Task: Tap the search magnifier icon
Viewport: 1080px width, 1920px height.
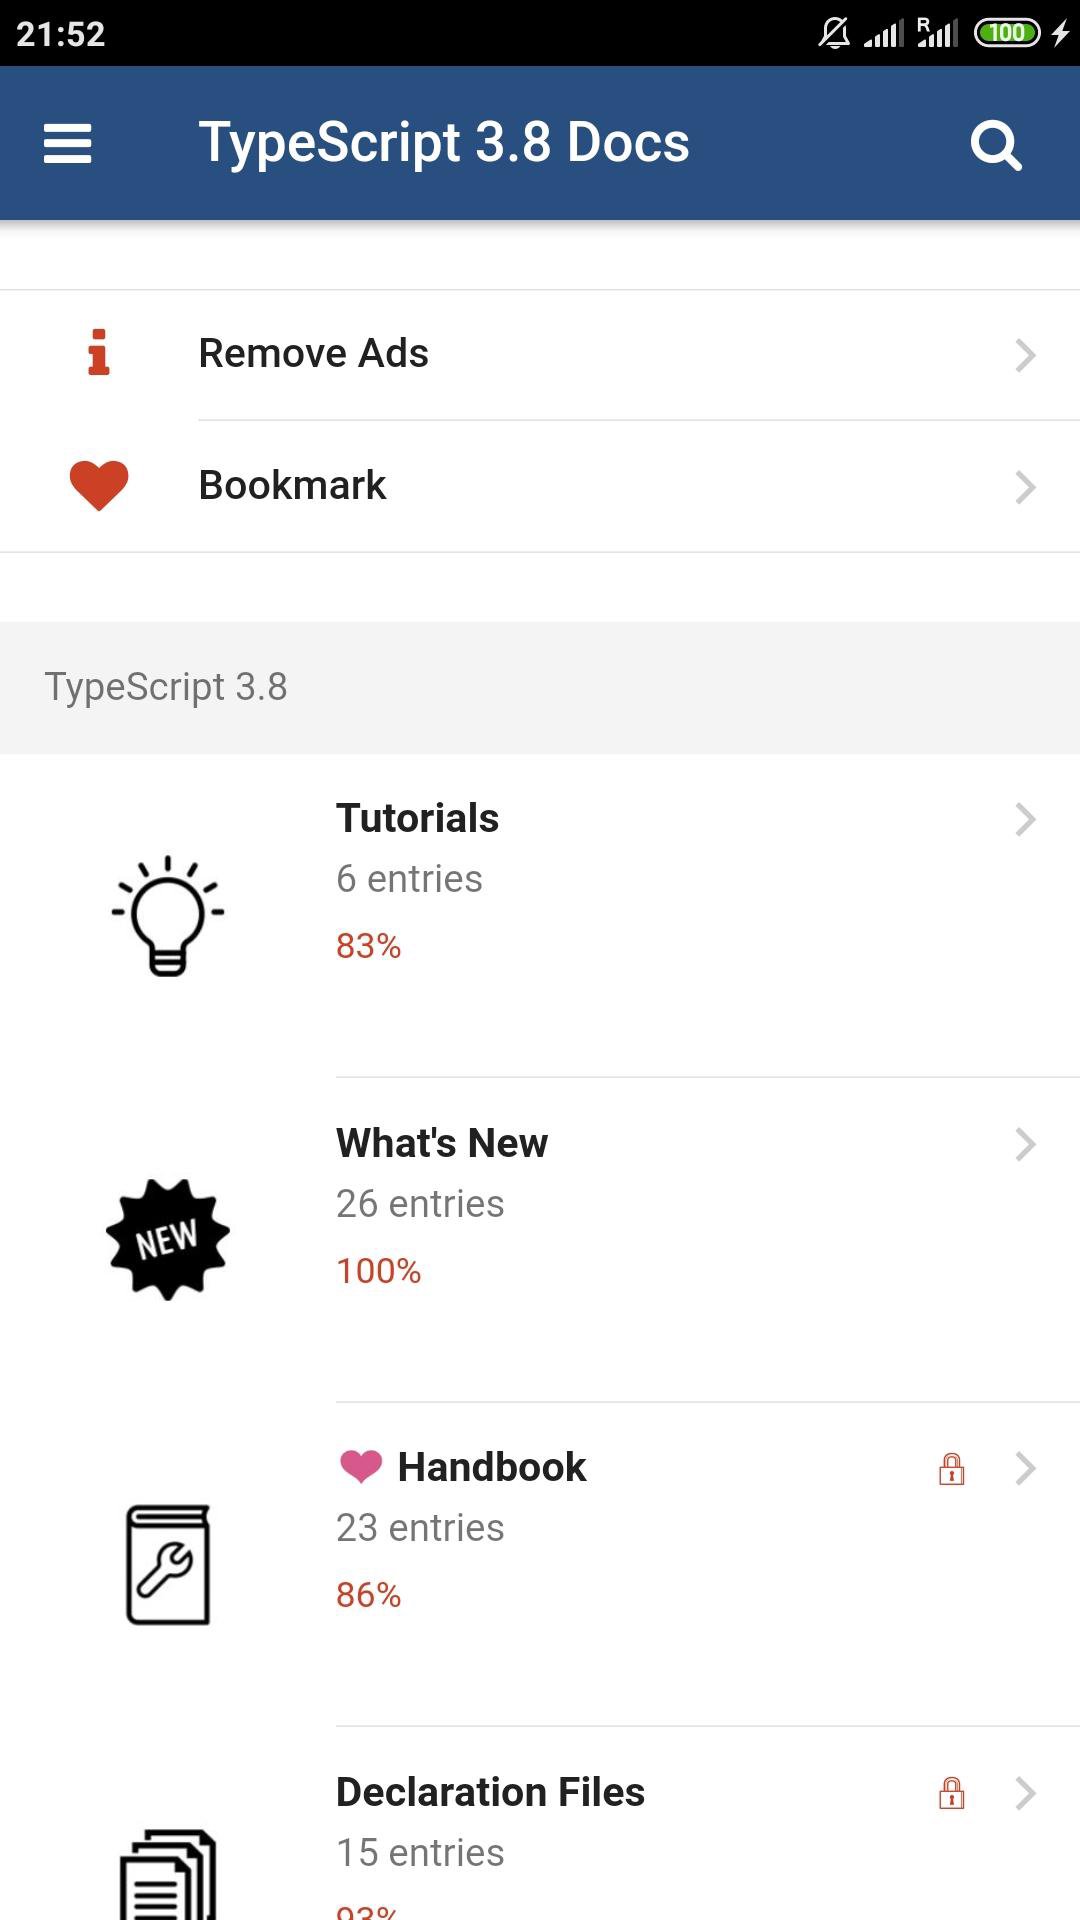Action: click(995, 145)
